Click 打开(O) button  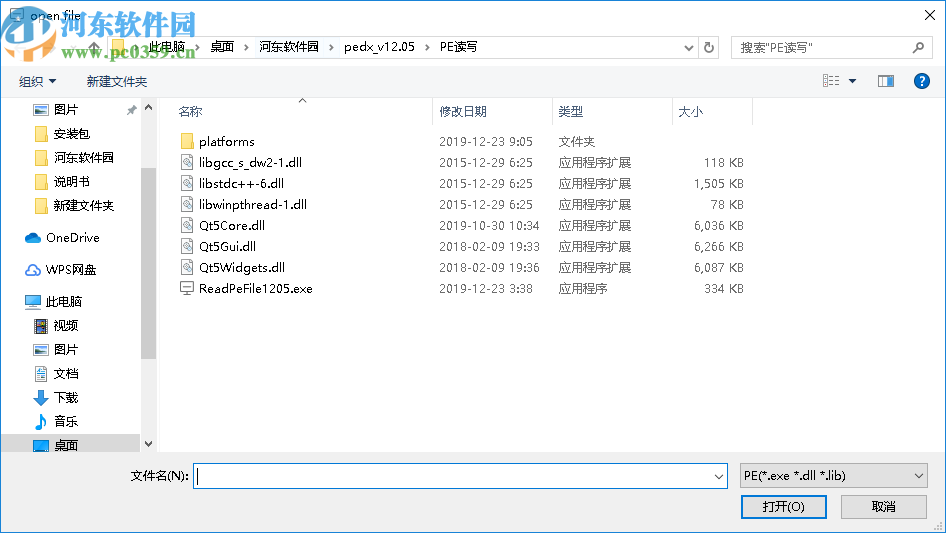[x=783, y=506]
